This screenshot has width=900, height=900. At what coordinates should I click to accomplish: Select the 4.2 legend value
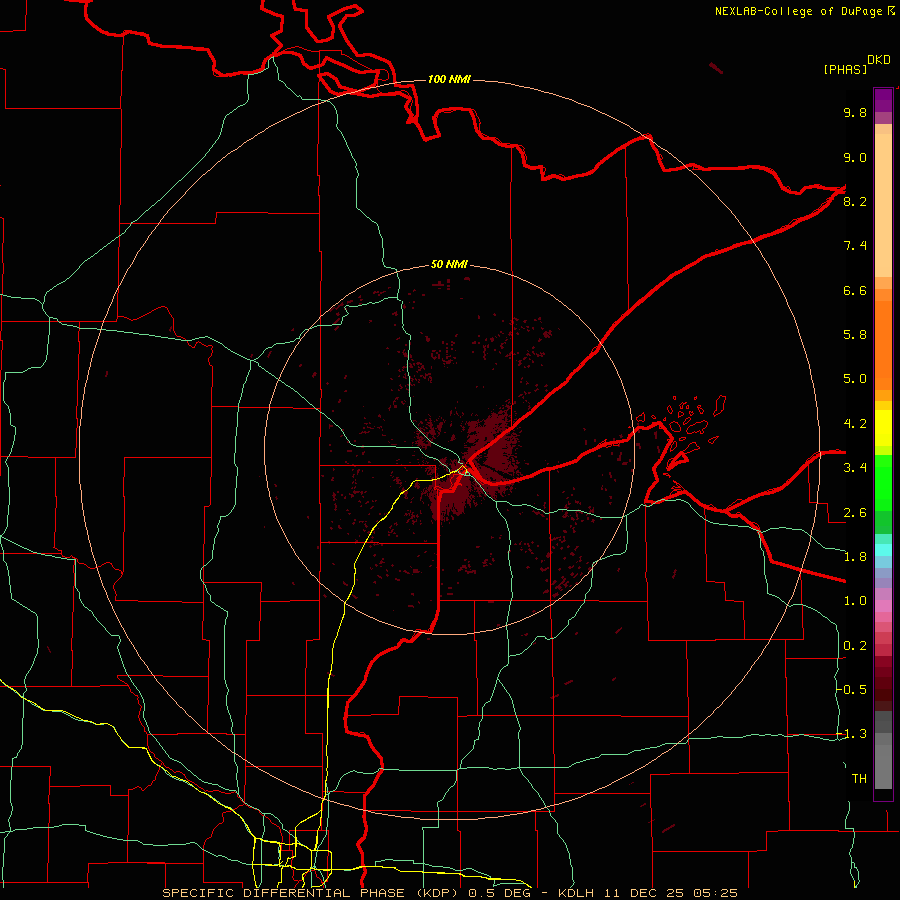(x=855, y=424)
